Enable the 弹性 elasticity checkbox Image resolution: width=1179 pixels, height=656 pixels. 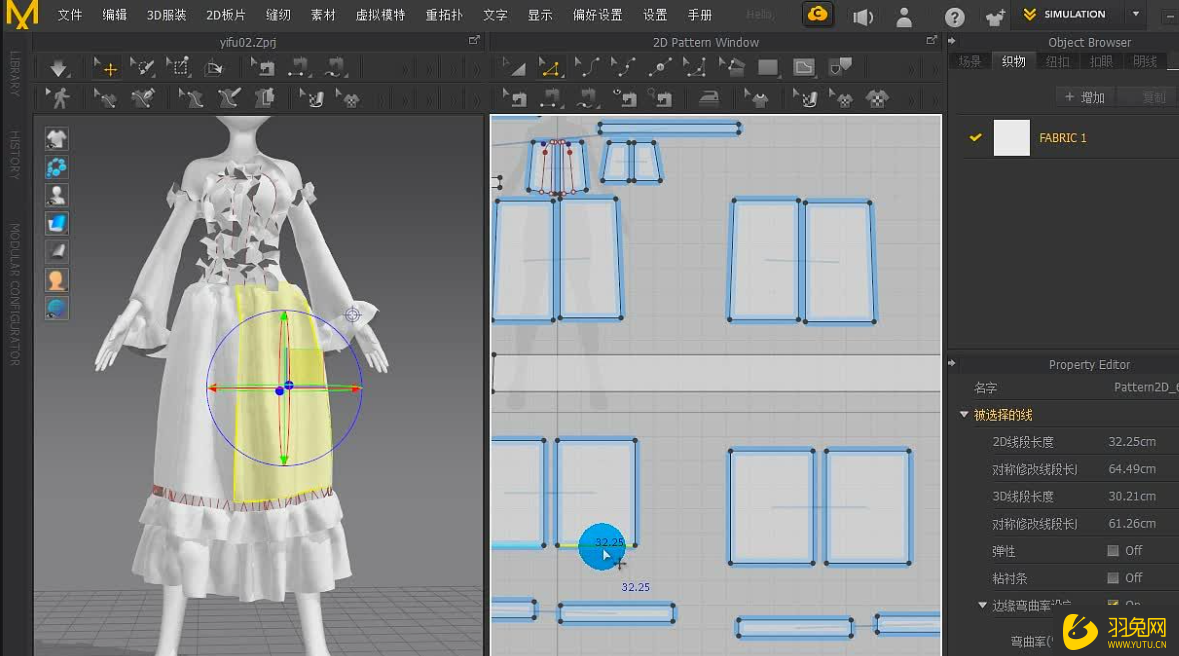click(x=1113, y=550)
